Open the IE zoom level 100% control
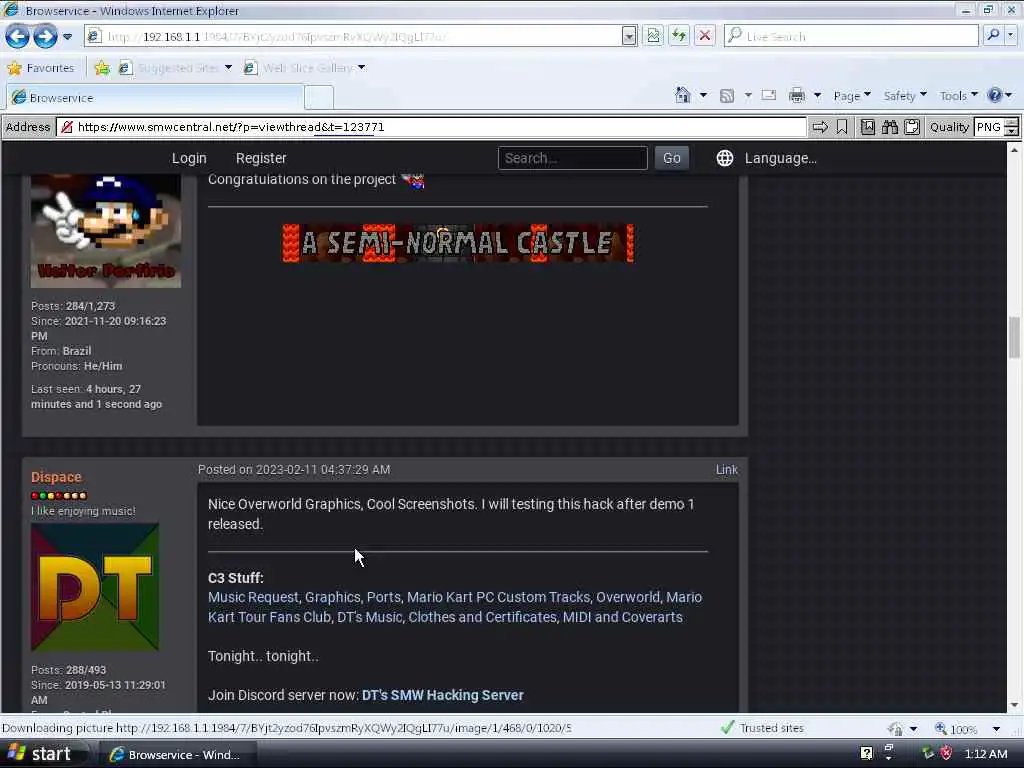Viewport: 1024px width, 768px height. click(957, 729)
